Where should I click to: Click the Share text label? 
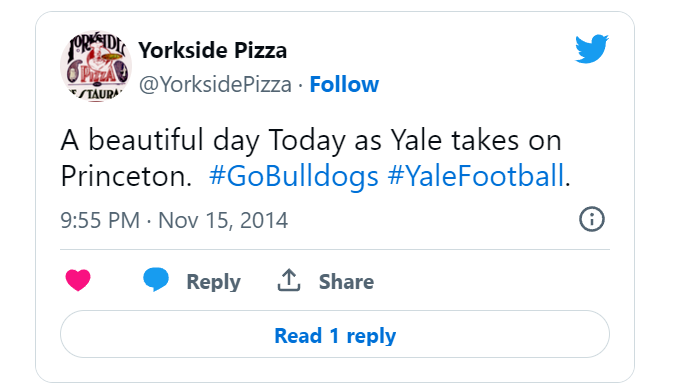point(347,282)
